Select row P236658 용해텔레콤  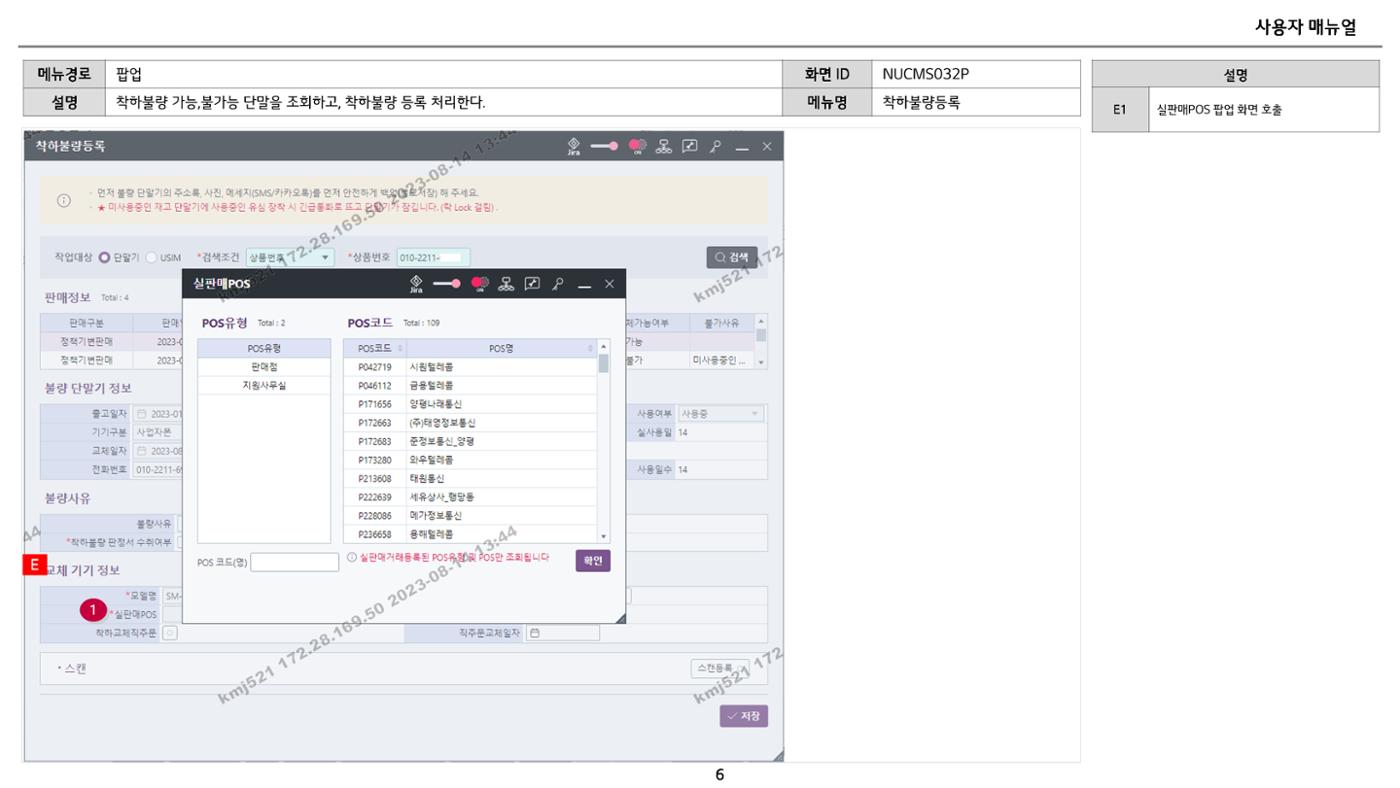pyautogui.click(x=470, y=534)
